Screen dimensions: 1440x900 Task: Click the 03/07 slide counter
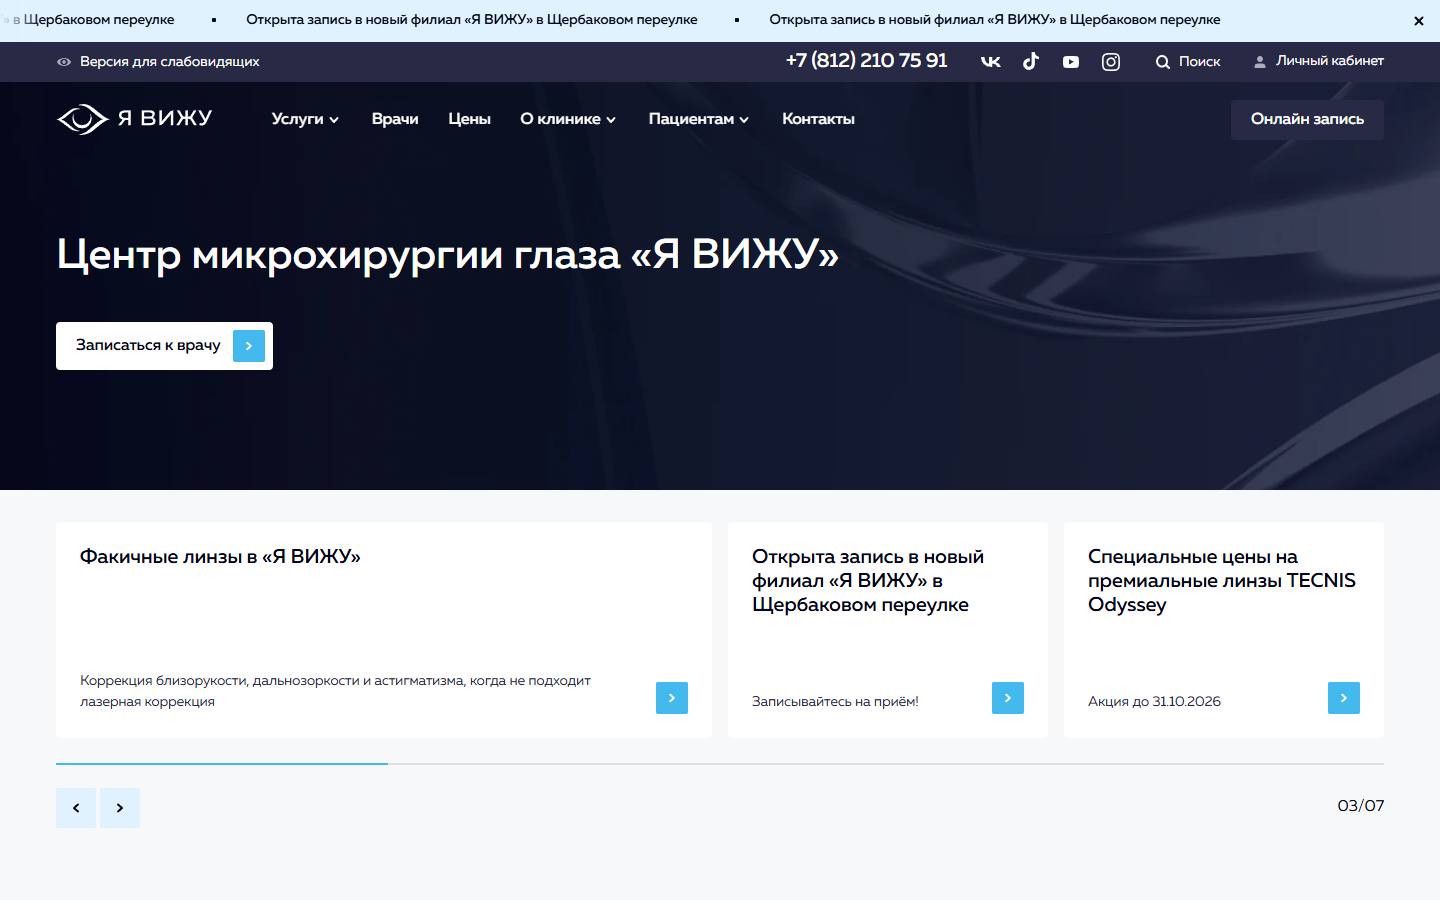[x=1361, y=806]
